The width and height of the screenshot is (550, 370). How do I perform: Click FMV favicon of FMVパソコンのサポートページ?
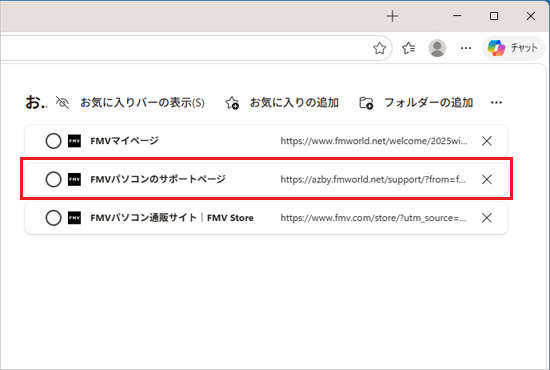(74, 179)
